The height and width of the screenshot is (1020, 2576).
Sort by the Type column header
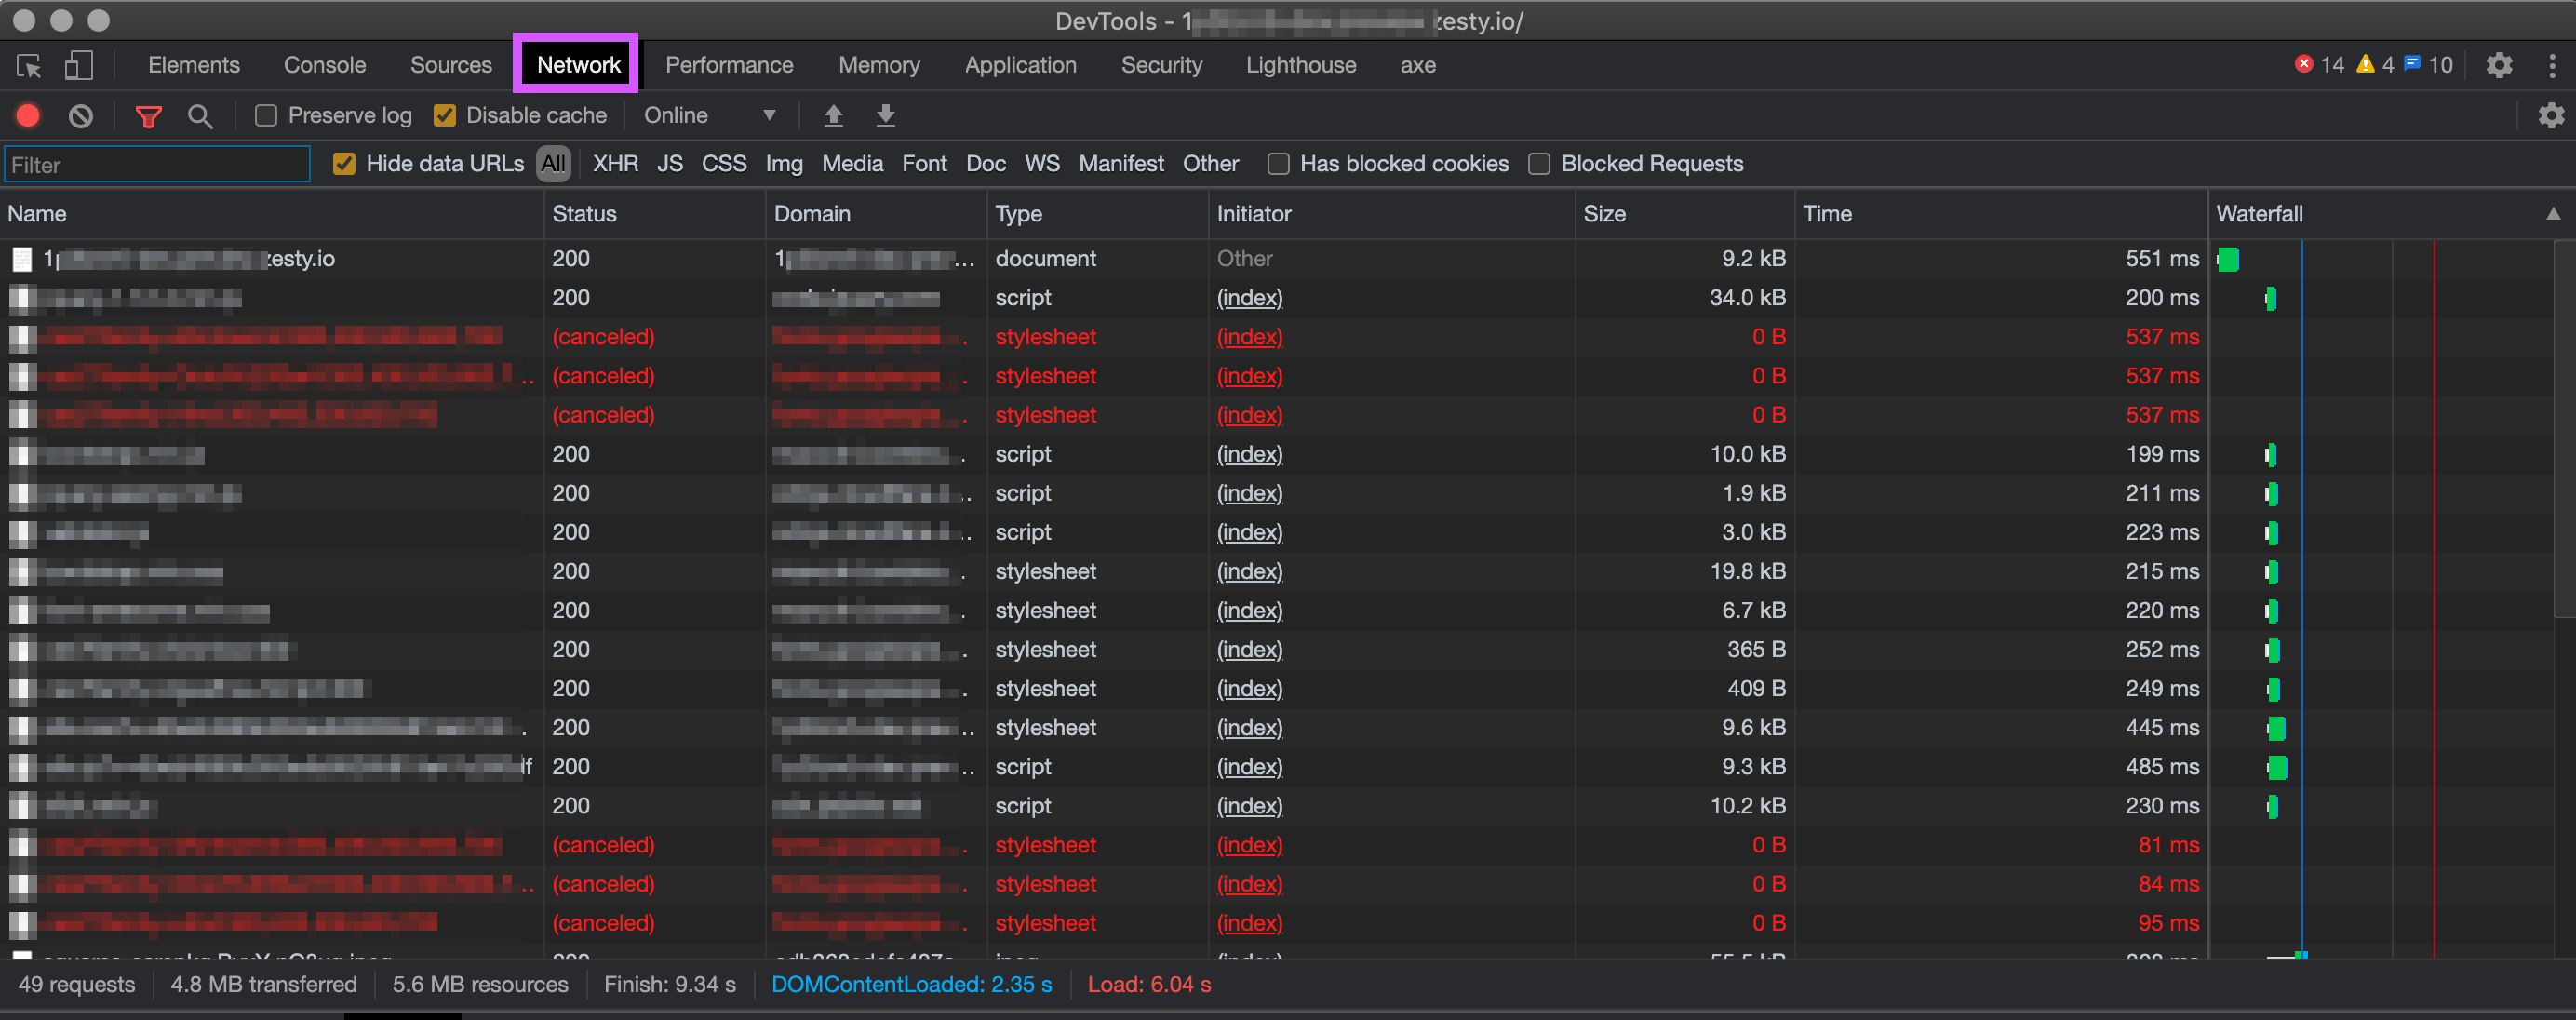coord(1098,214)
